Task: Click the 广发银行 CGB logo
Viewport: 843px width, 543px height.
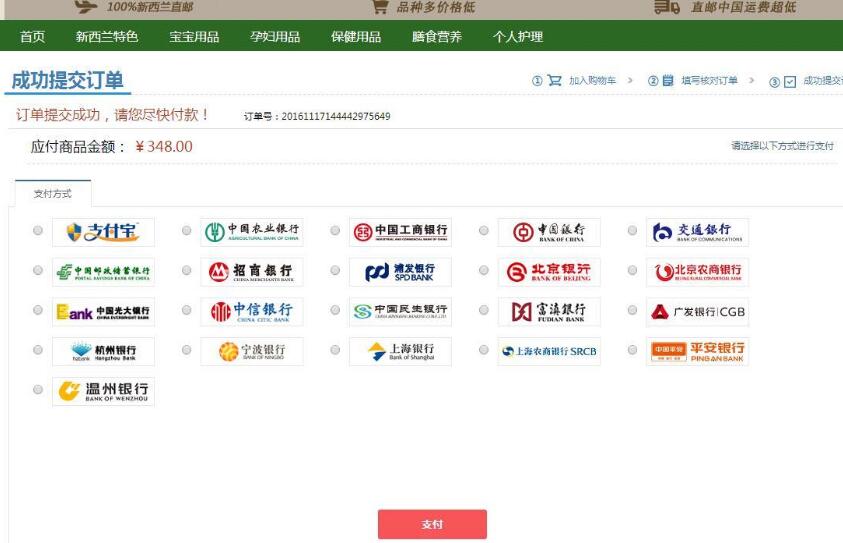Action: tap(697, 312)
